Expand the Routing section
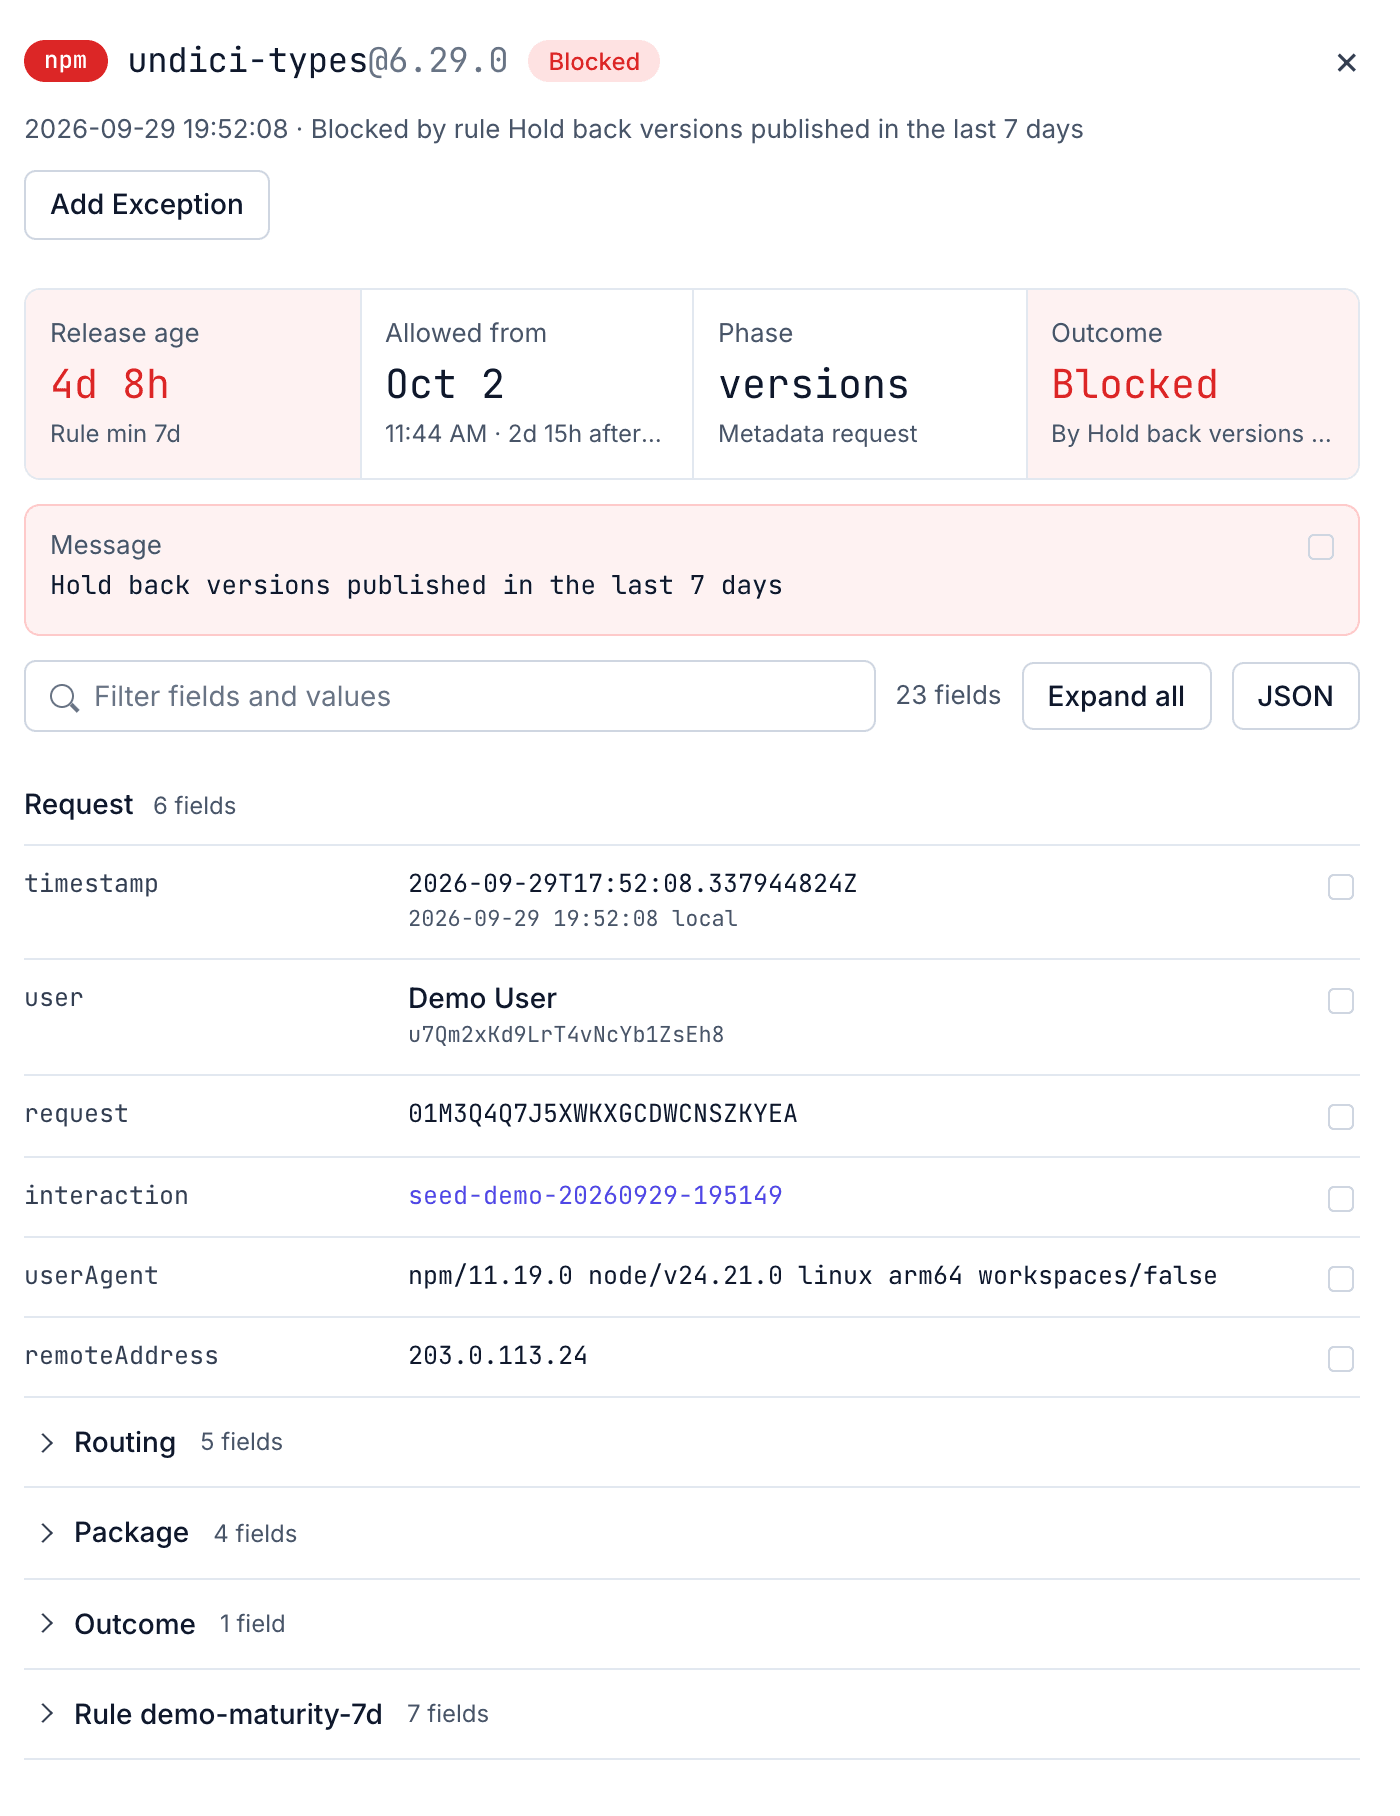This screenshot has height=1816, width=1400. coord(692,1442)
